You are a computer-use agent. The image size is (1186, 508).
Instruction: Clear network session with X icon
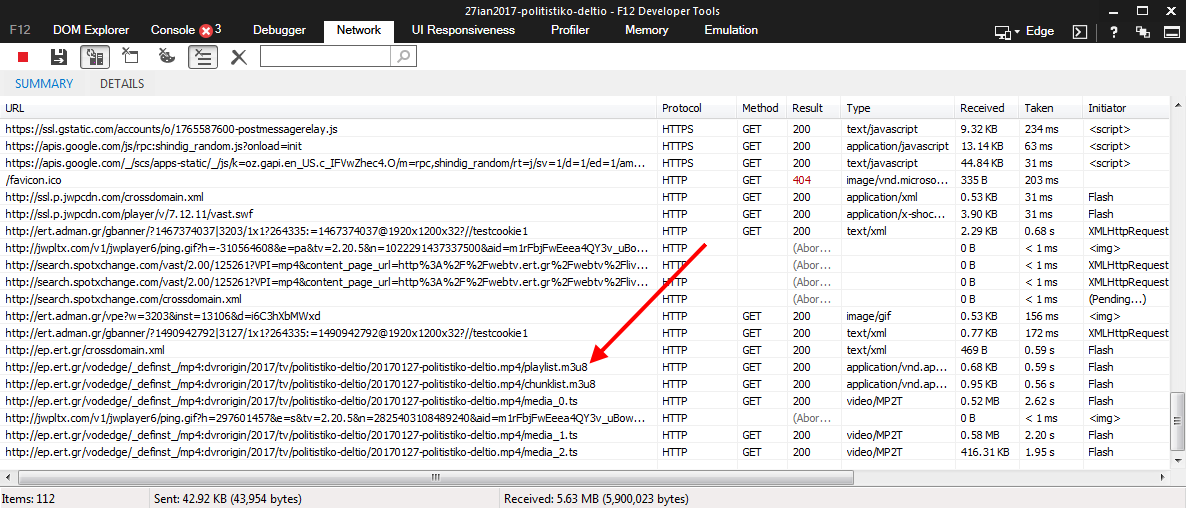pos(239,57)
